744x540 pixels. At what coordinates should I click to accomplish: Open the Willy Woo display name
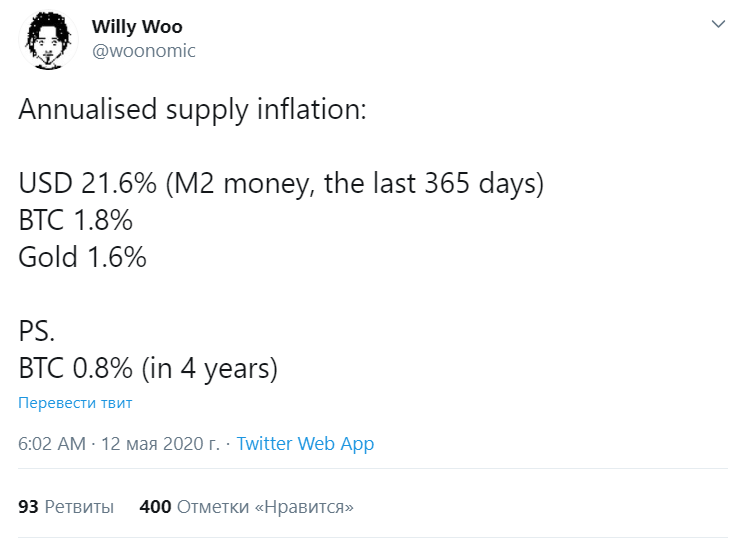[136, 26]
